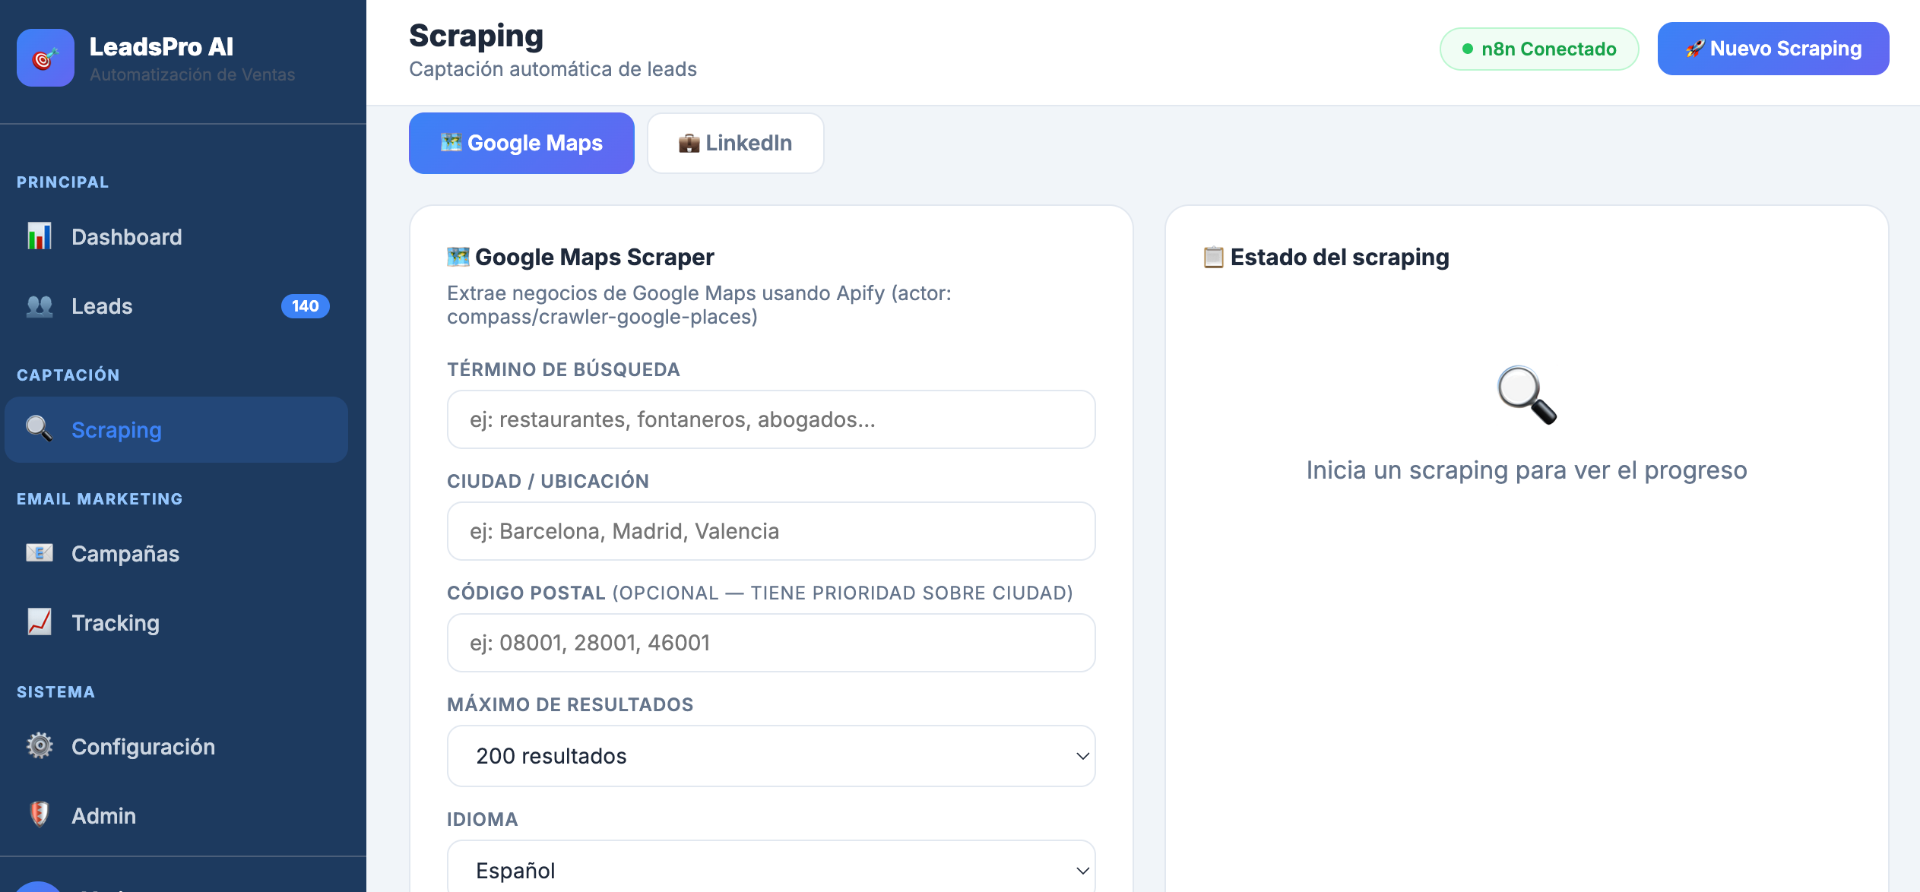
Task: Click the Scraping magnifier icon in the sidebar
Action: 39,429
